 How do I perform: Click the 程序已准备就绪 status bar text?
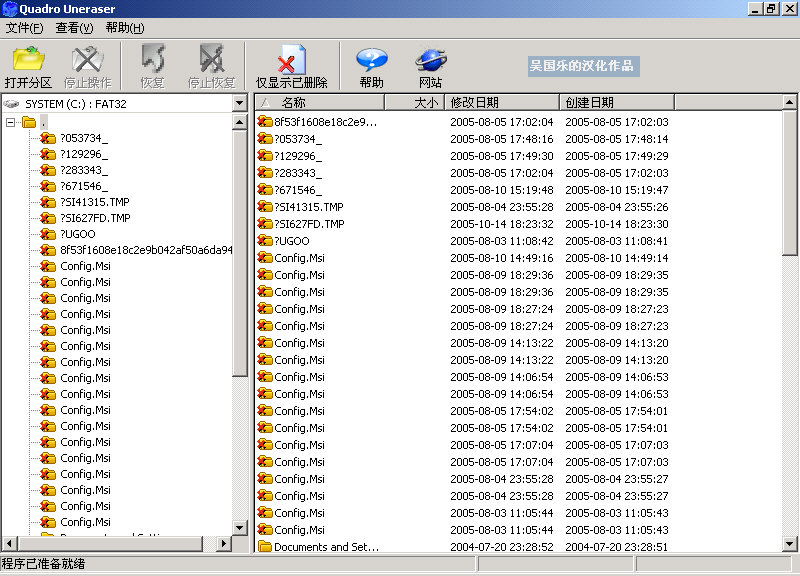[43, 564]
